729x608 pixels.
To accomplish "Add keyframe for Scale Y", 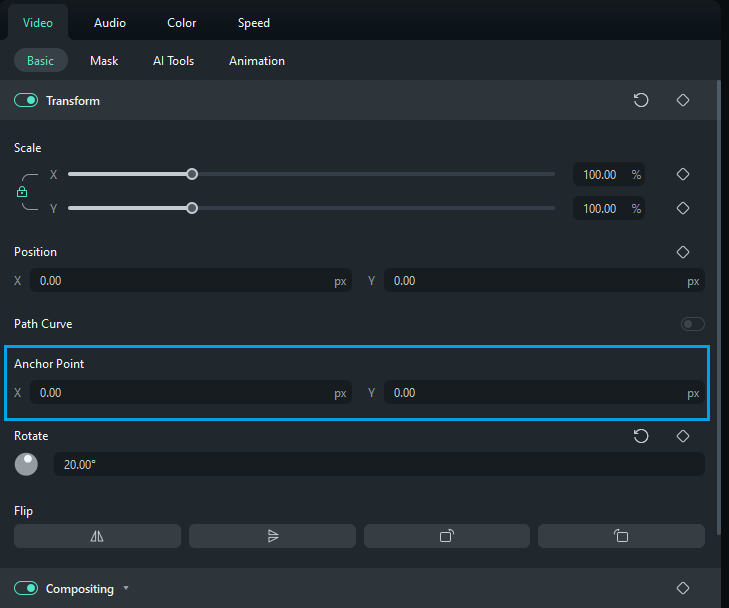I will tap(683, 208).
